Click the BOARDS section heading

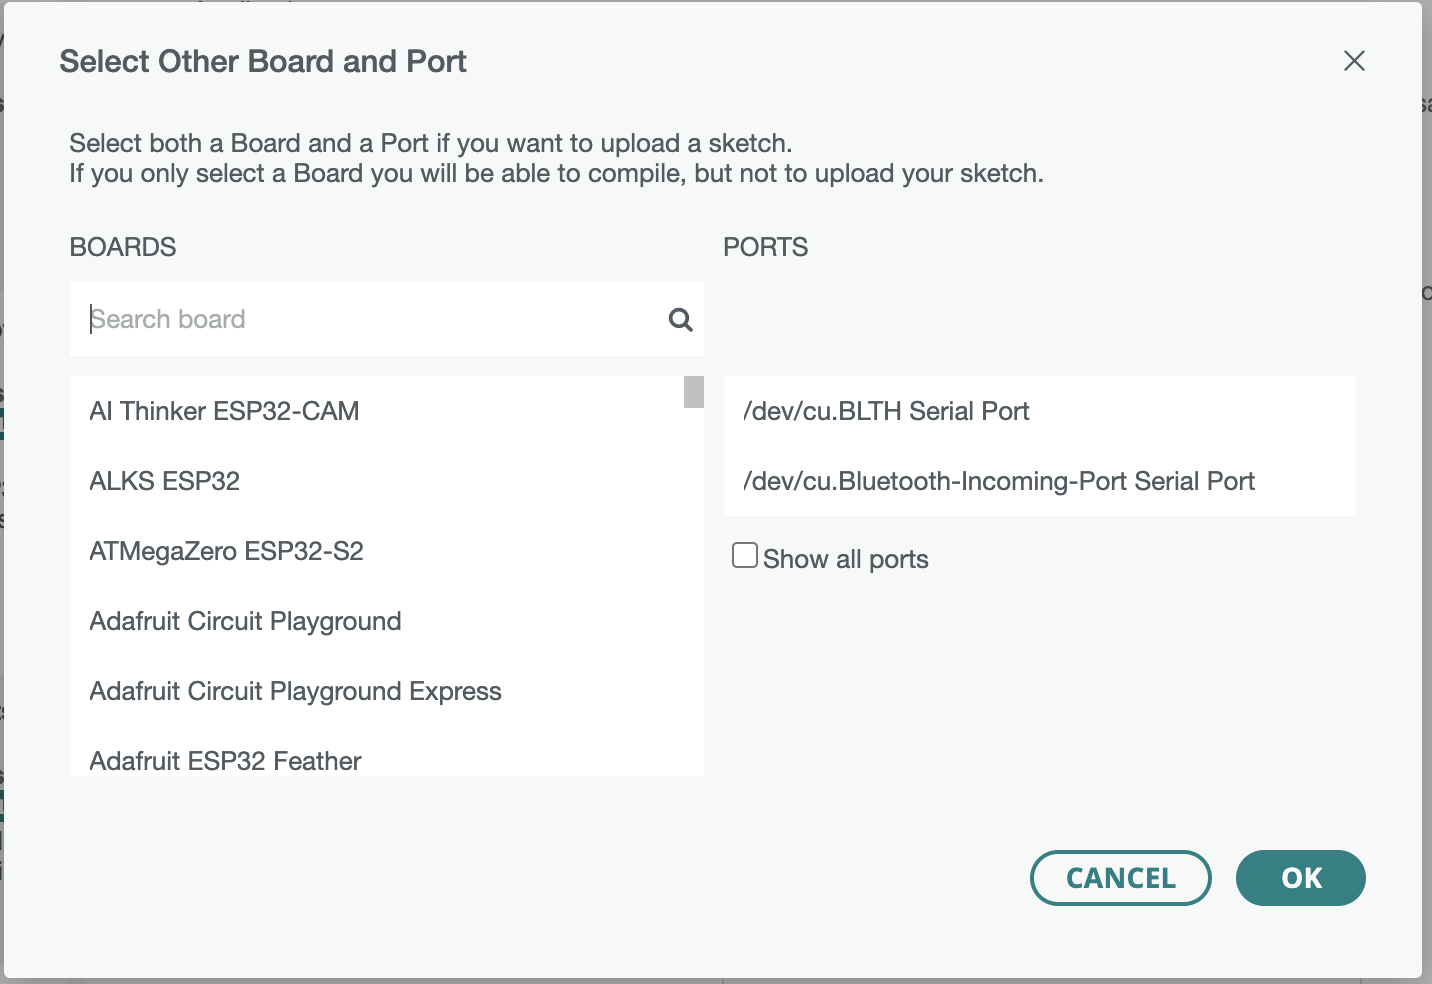pos(123,247)
